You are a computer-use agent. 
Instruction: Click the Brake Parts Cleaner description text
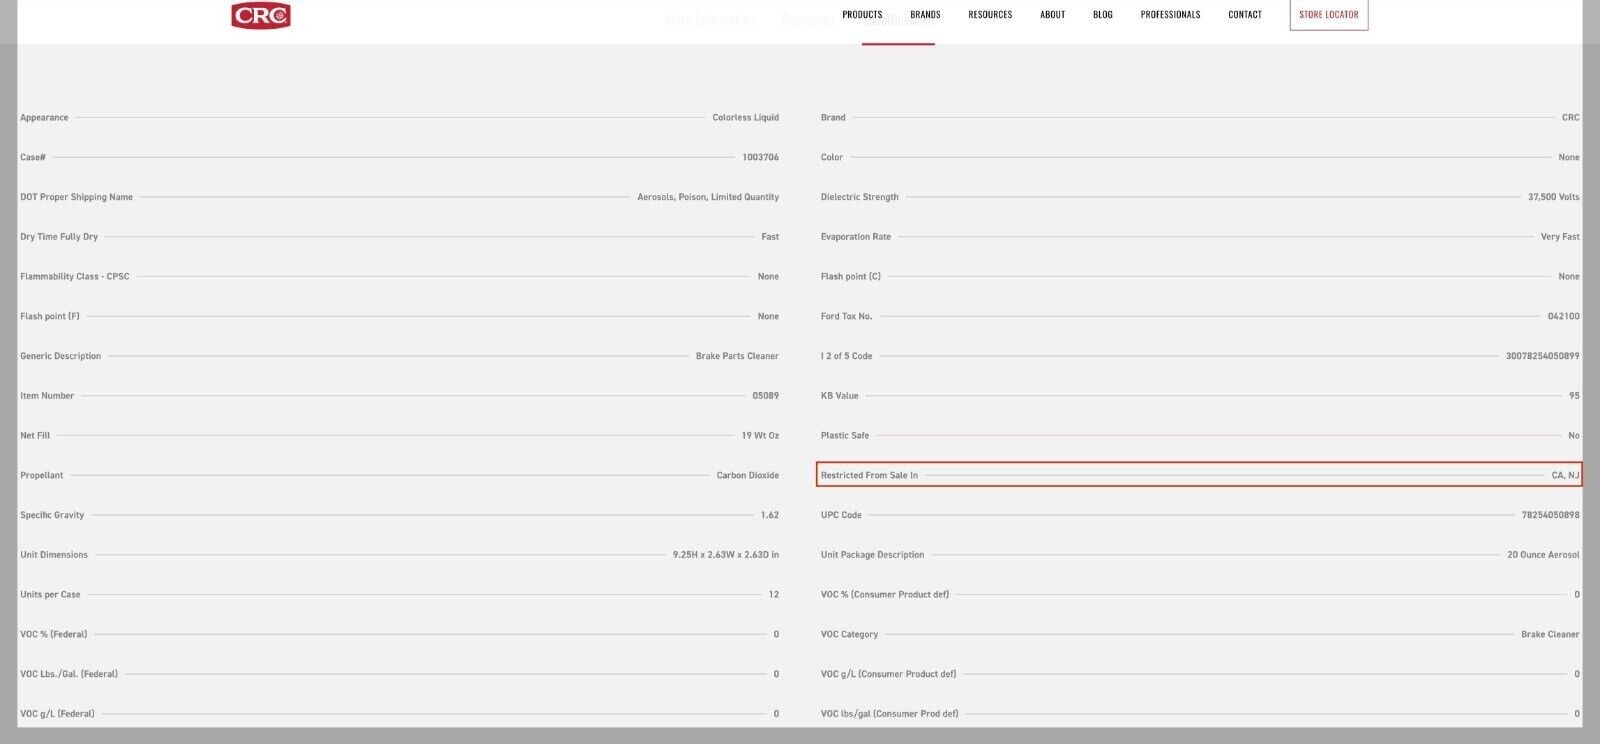(737, 356)
